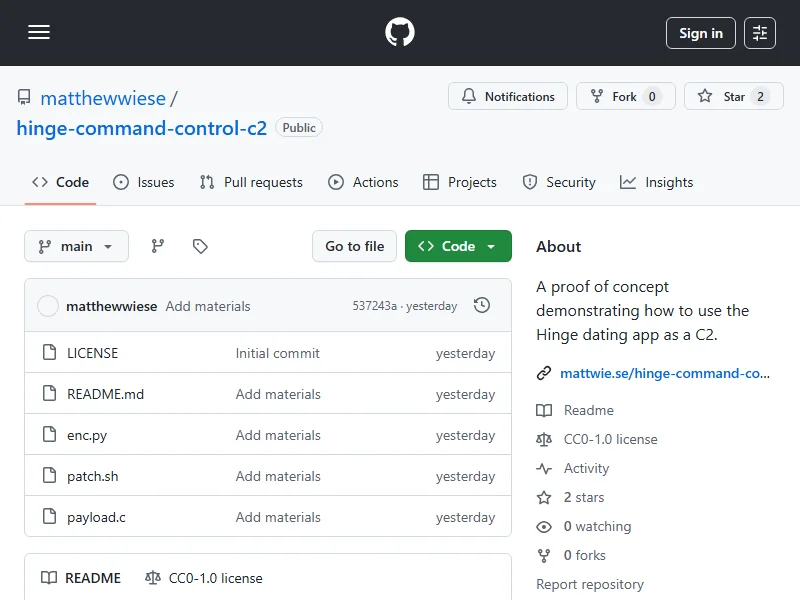This screenshot has width=800, height=600.
Task: Switch to the Issues tab
Action: [x=144, y=182]
